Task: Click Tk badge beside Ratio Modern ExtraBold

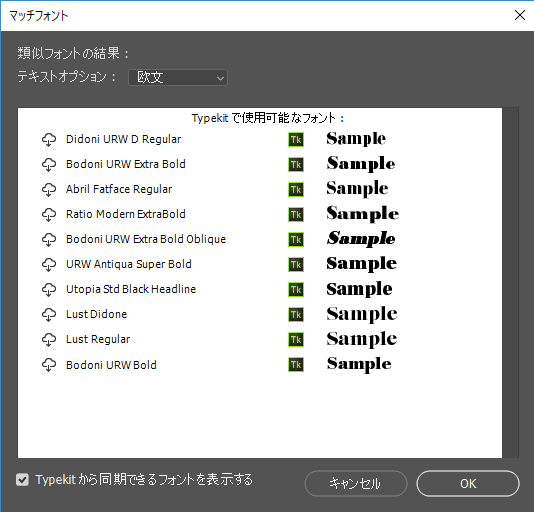Action: tap(296, 215)
